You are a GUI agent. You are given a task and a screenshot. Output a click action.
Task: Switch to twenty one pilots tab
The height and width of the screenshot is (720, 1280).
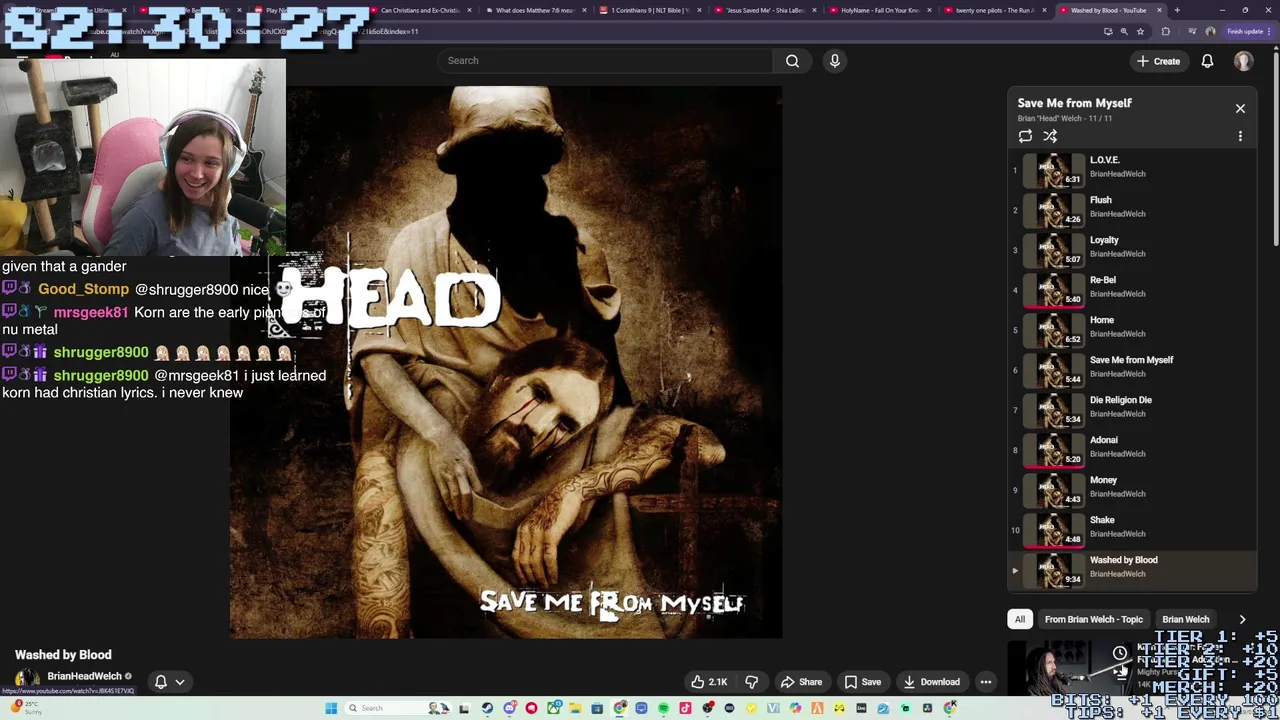pos(994,10)
